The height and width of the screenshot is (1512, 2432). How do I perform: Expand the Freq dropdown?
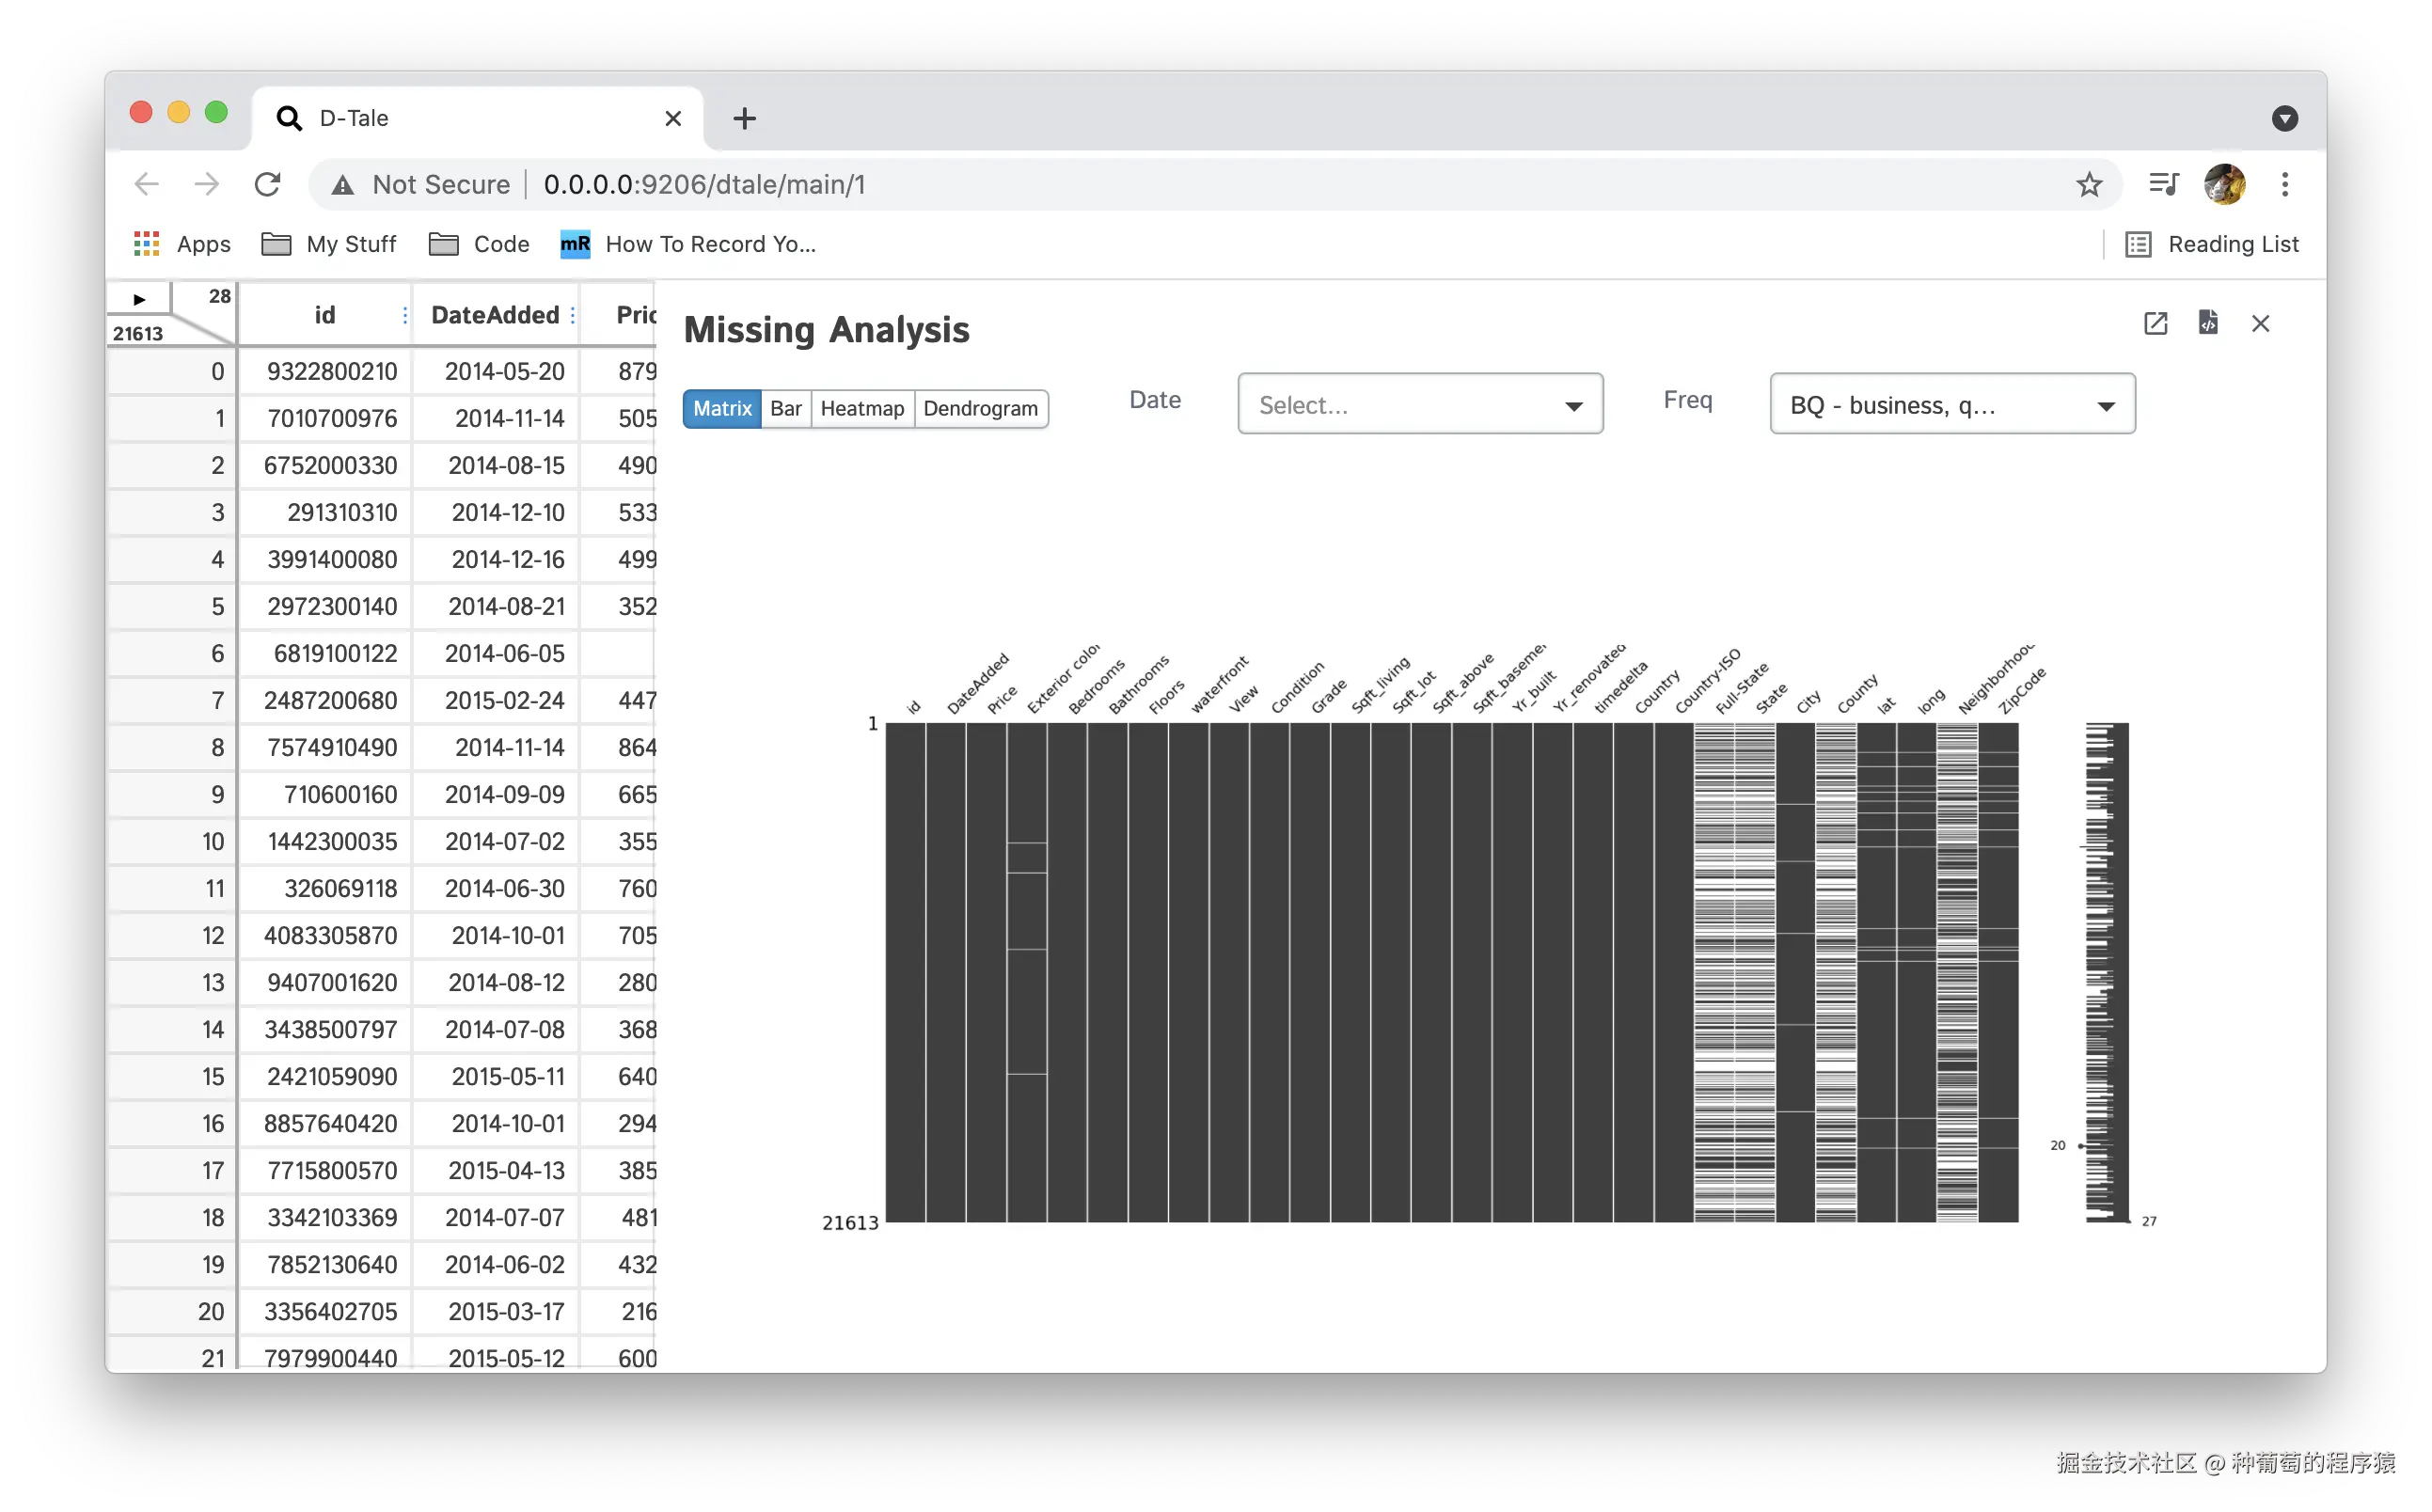1951,404
